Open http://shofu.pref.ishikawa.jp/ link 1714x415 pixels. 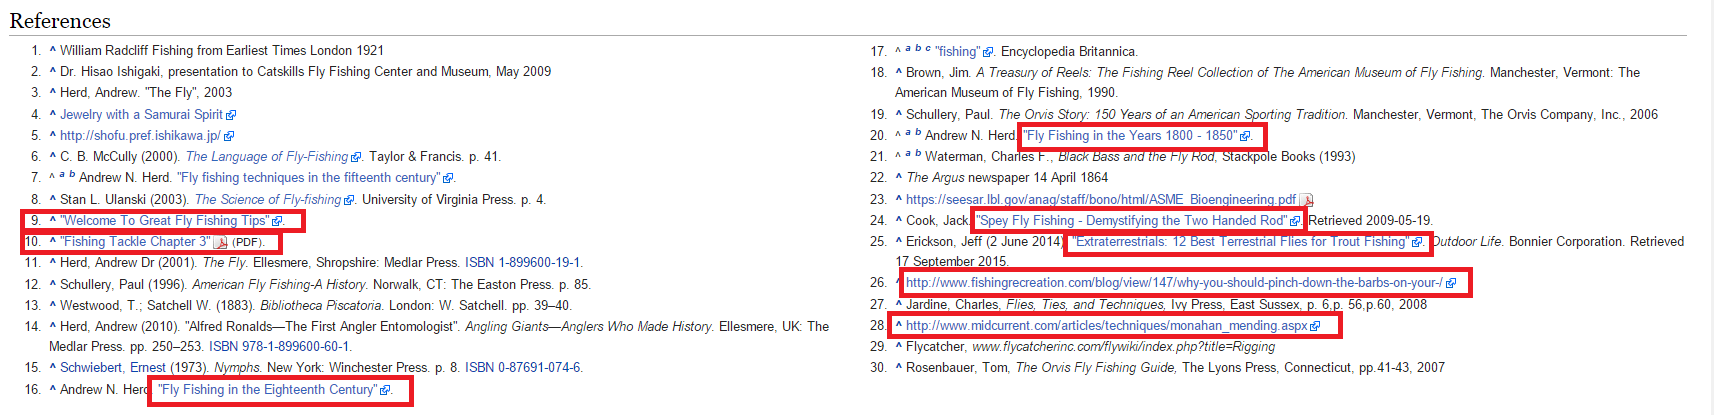(140, 136)
